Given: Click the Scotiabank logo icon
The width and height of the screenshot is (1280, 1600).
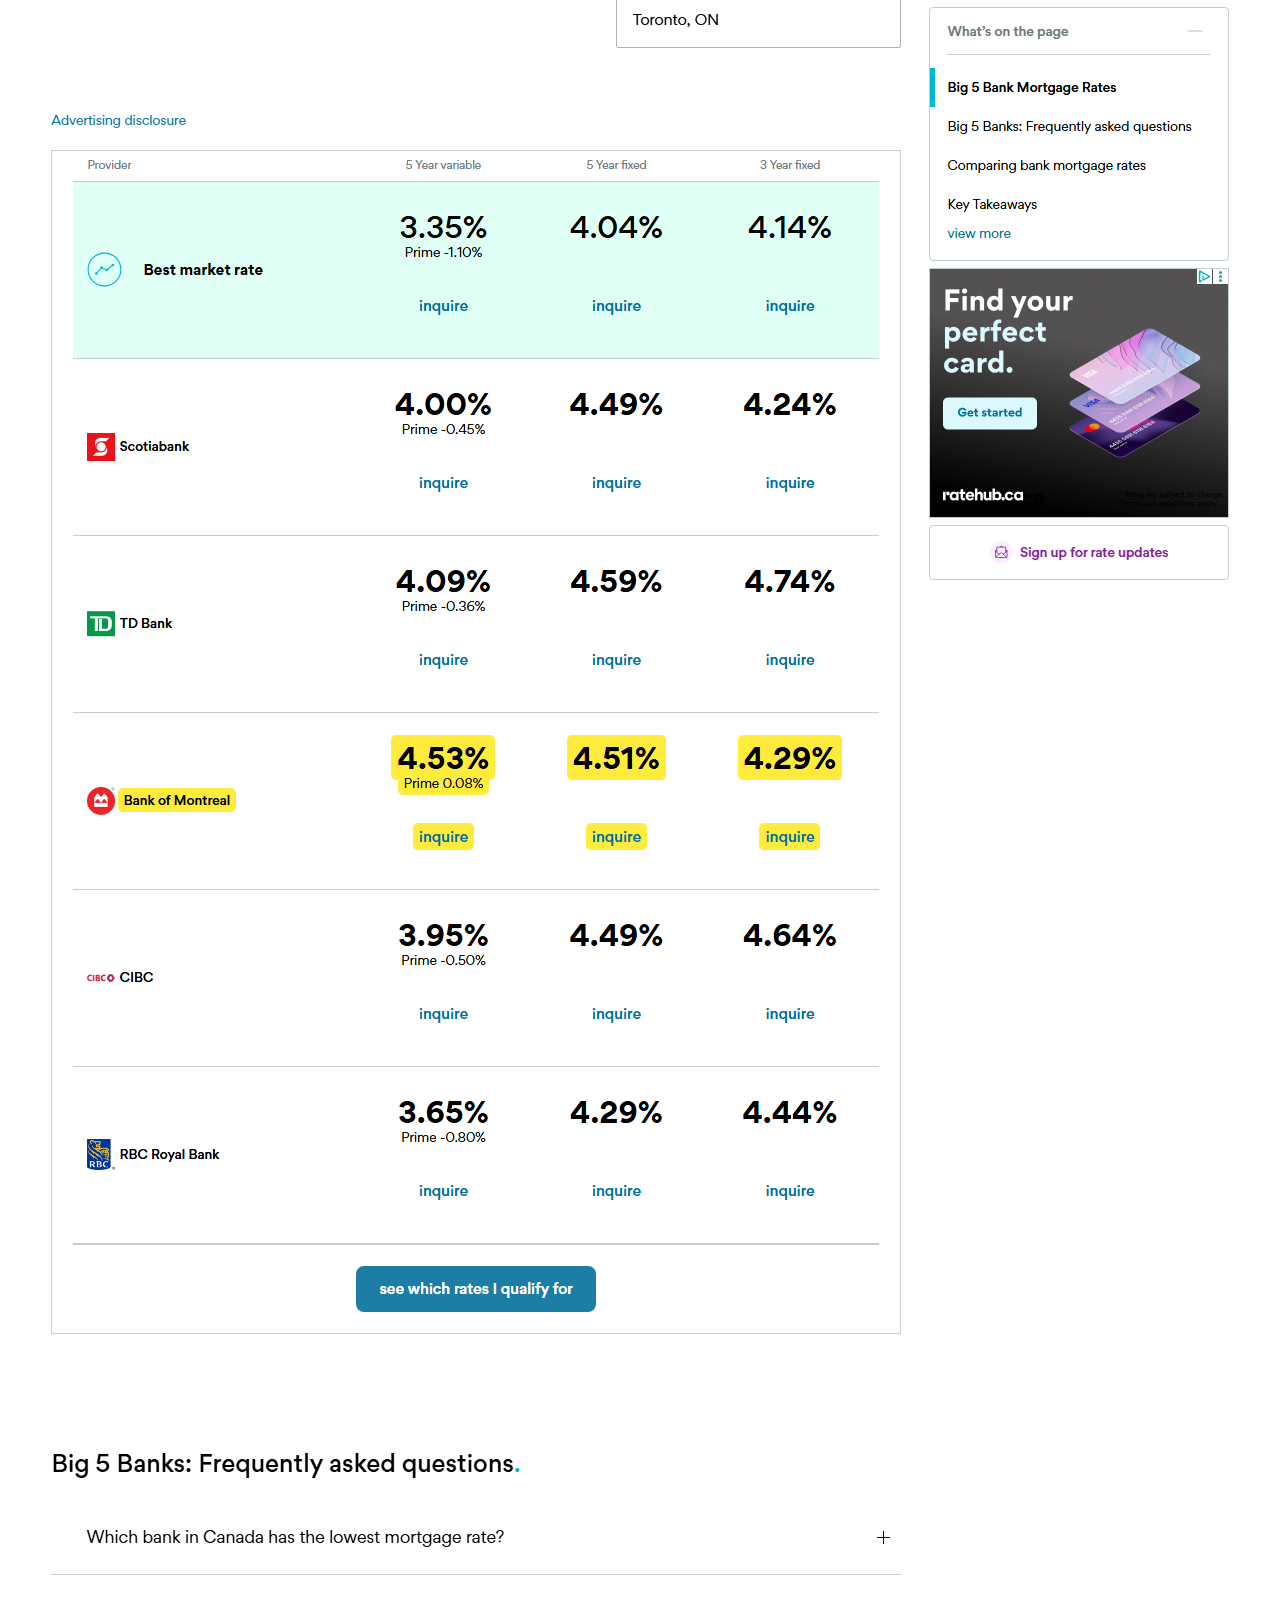Looking at the screenshot, I should pyautogui.click(x=100, y=447).
